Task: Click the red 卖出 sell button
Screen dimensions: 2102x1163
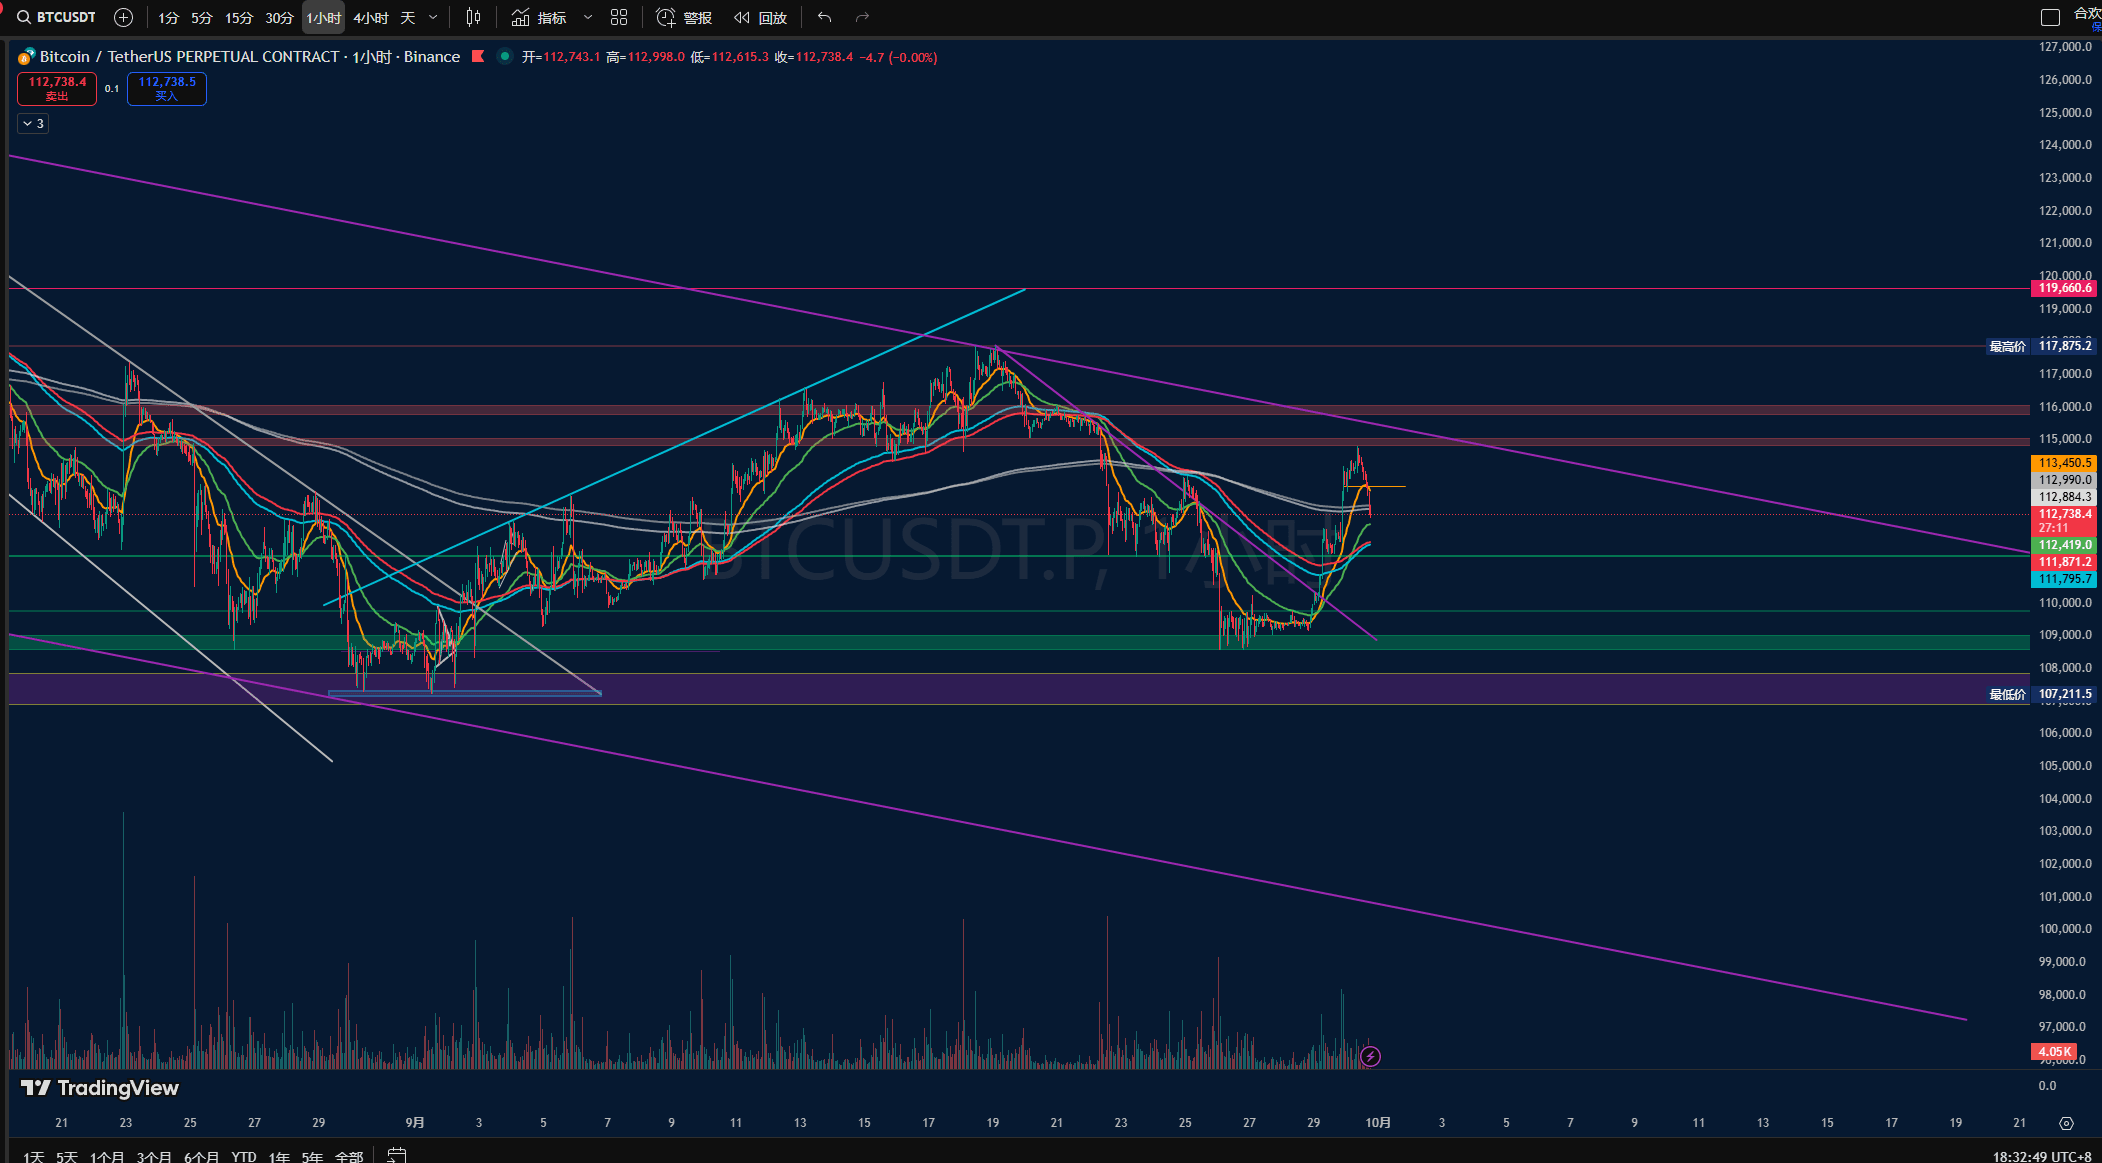Action: tap(57, 88)
